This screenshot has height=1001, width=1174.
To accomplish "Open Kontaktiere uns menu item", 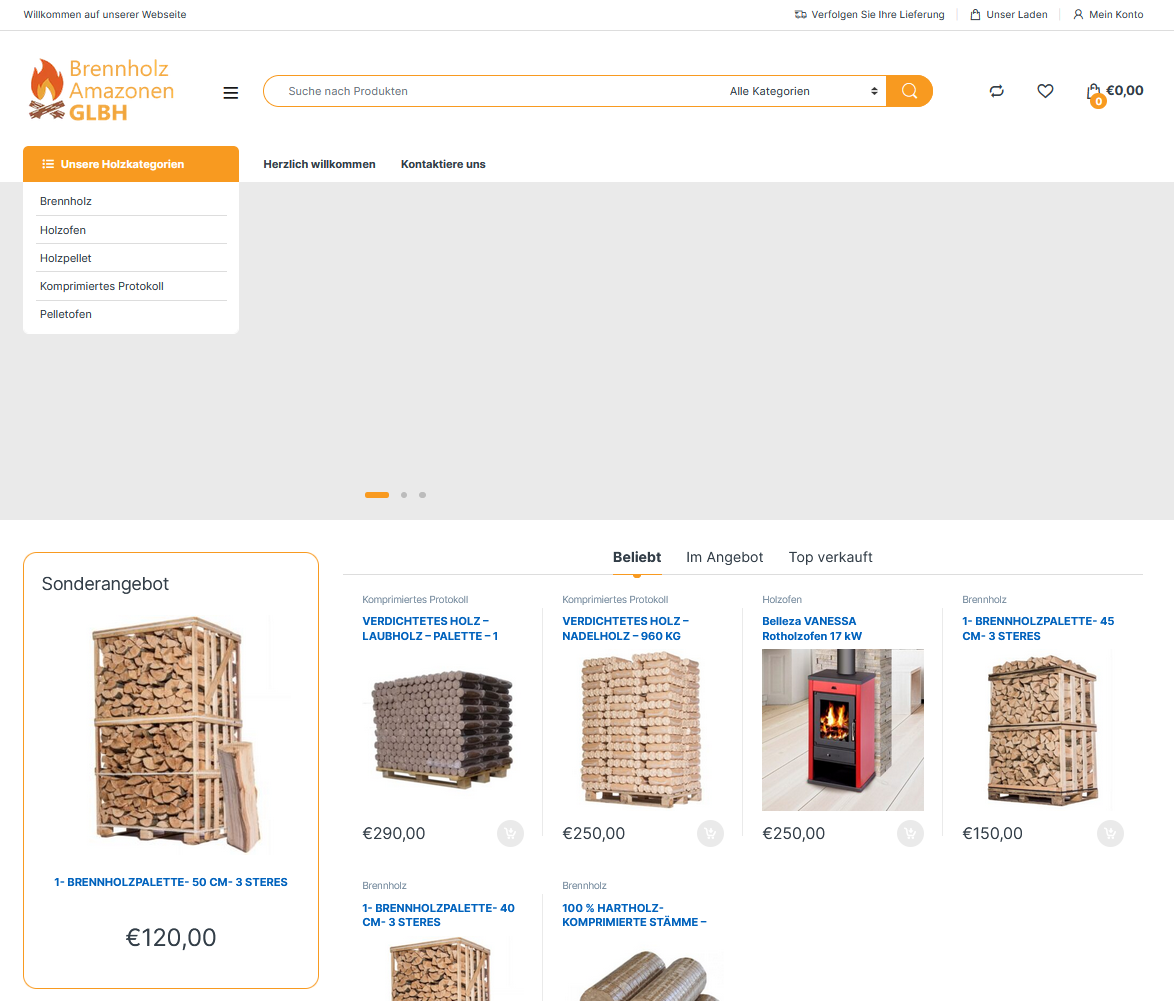I will click(x=442, y=164).
